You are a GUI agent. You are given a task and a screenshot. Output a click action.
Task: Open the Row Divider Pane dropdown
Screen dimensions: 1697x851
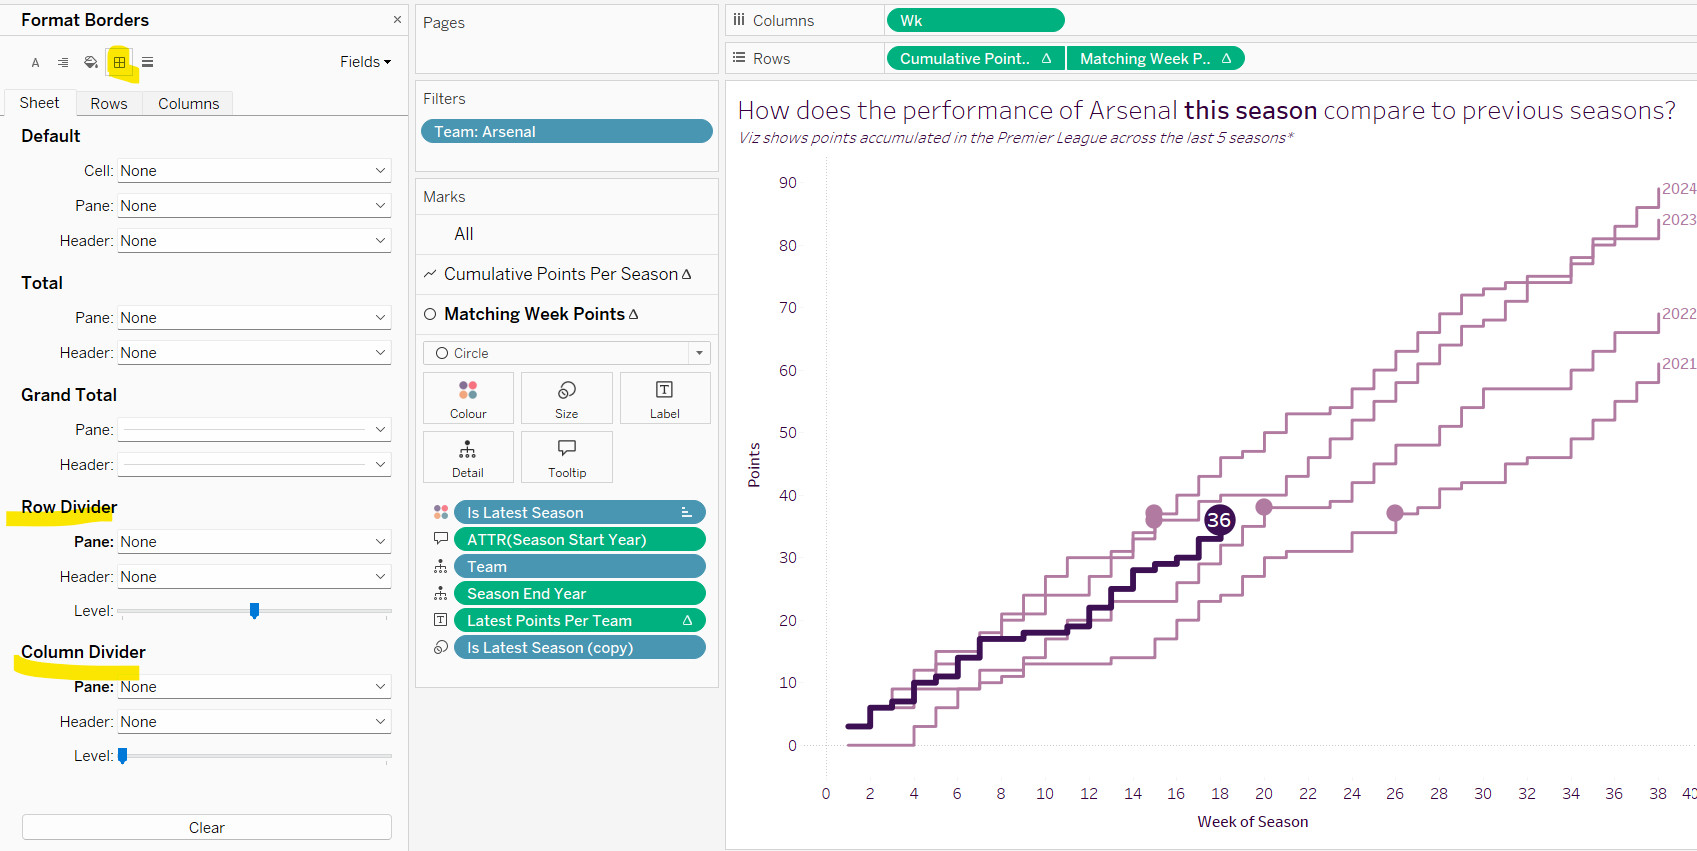[254, 542]
